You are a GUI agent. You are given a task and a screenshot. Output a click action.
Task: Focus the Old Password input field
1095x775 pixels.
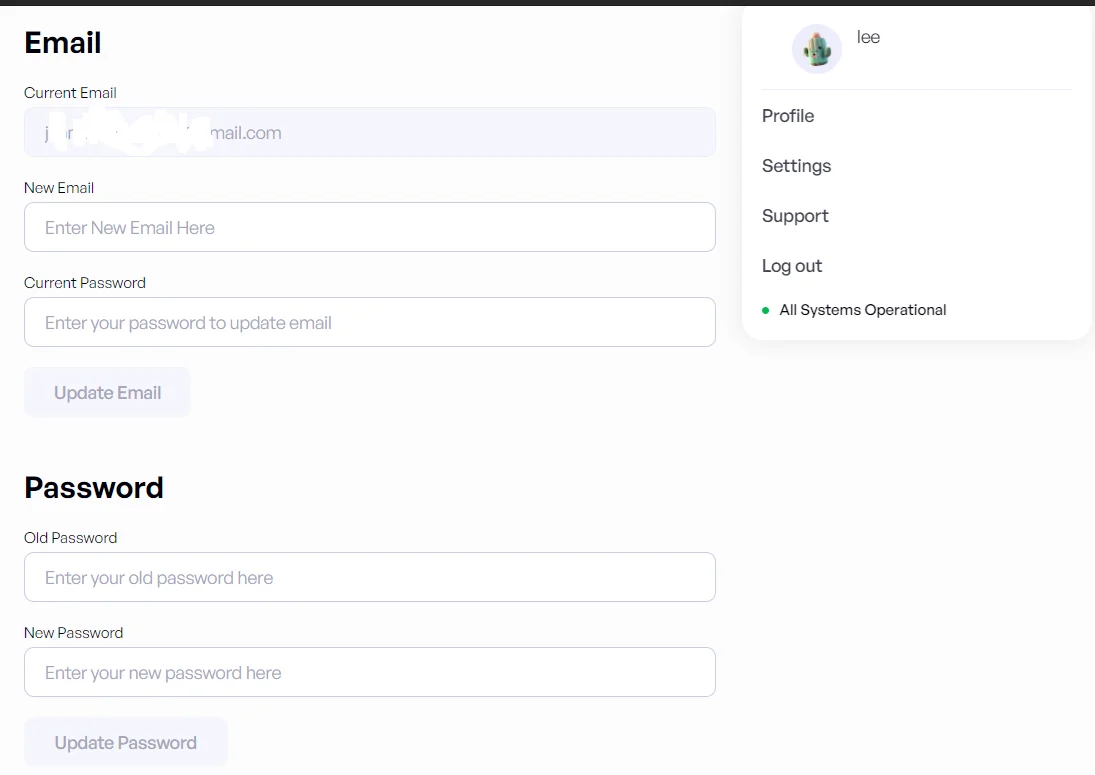point(369,577)
